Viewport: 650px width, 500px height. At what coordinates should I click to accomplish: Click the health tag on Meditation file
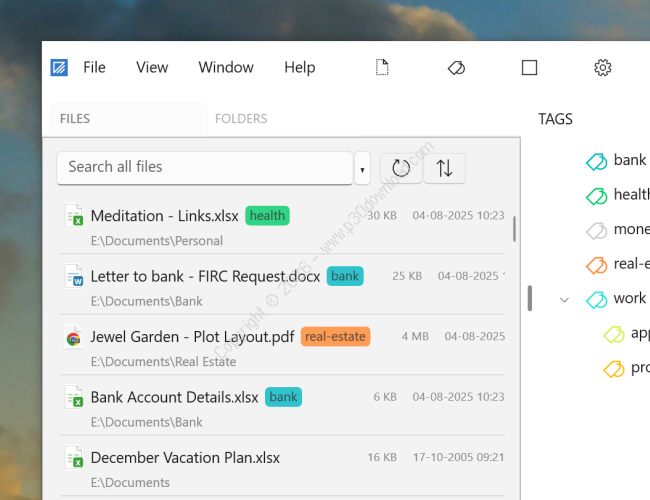267,215
